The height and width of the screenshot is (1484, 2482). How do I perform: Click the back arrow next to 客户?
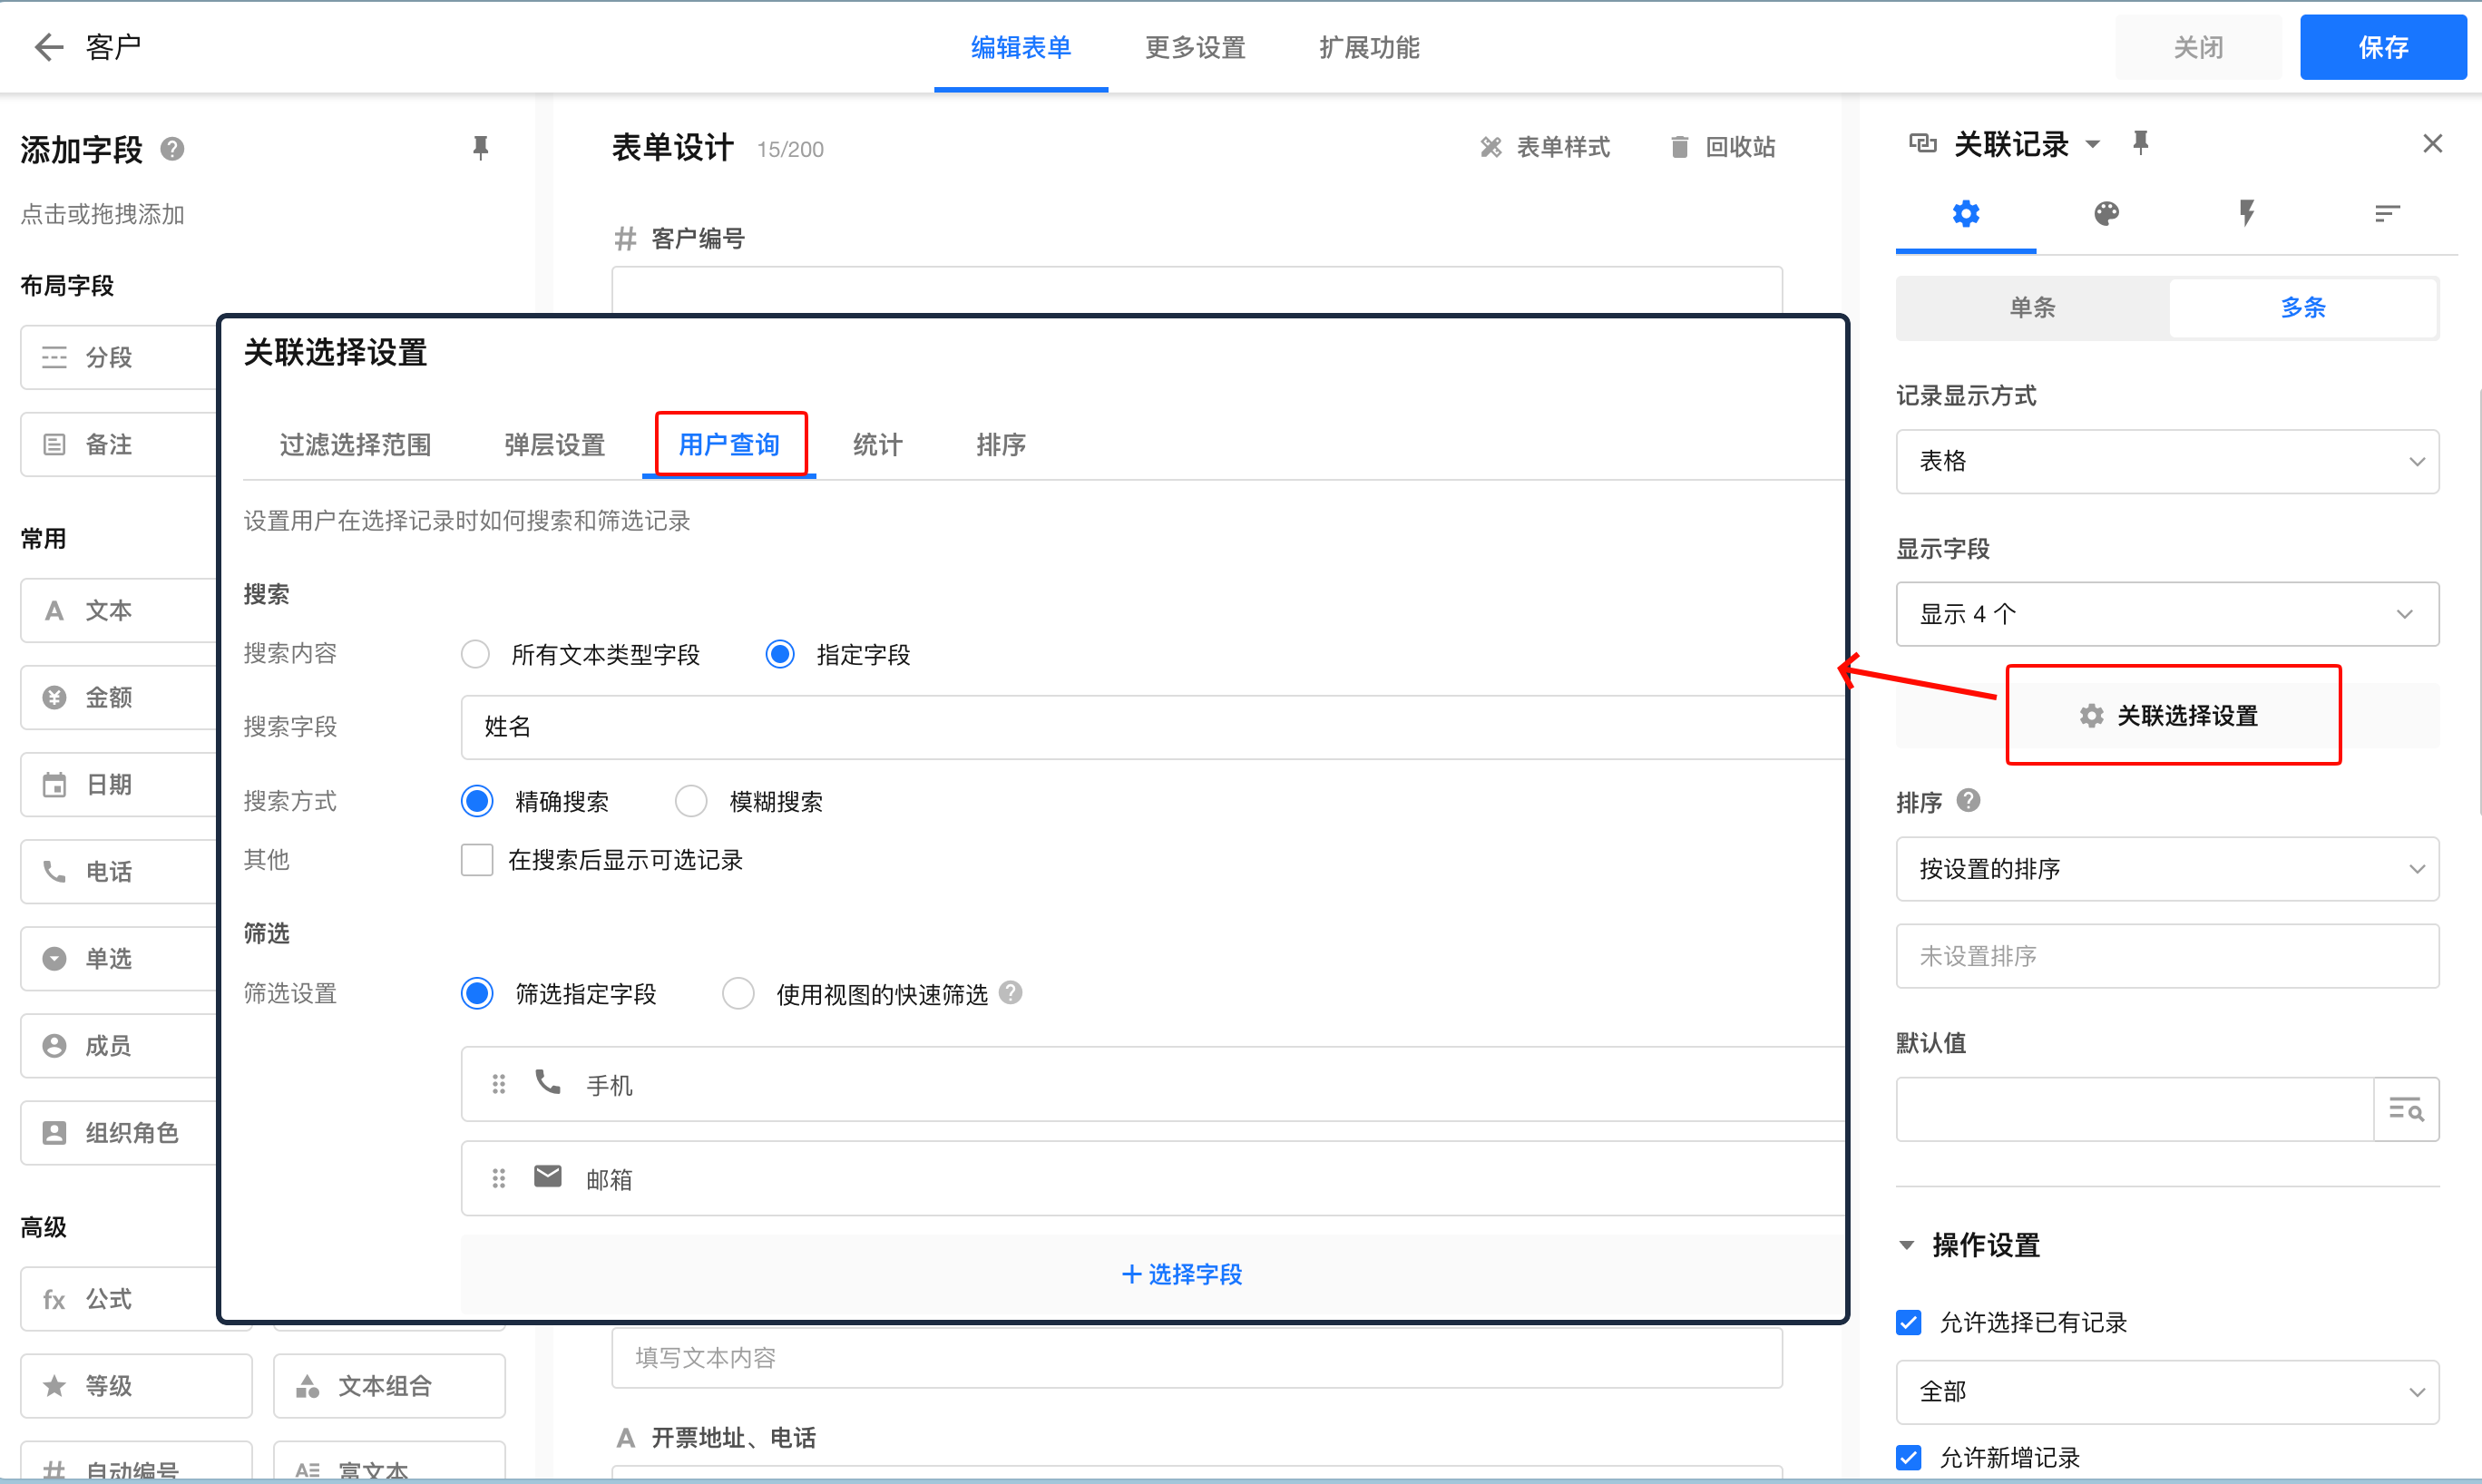click(48, 47)
